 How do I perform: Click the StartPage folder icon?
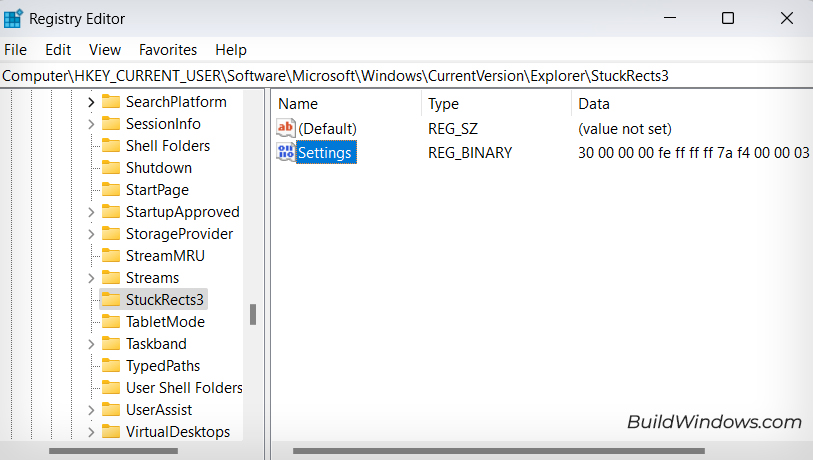click(x=111, y=189)
